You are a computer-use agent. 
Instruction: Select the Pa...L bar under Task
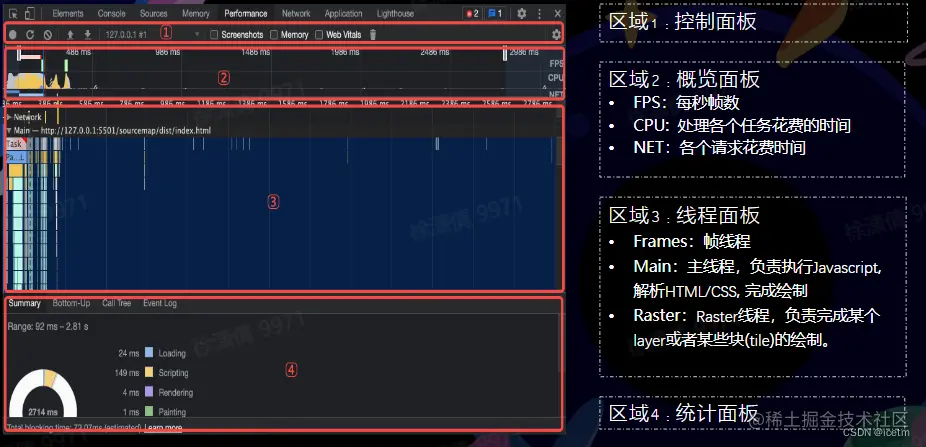coord(16,157)
